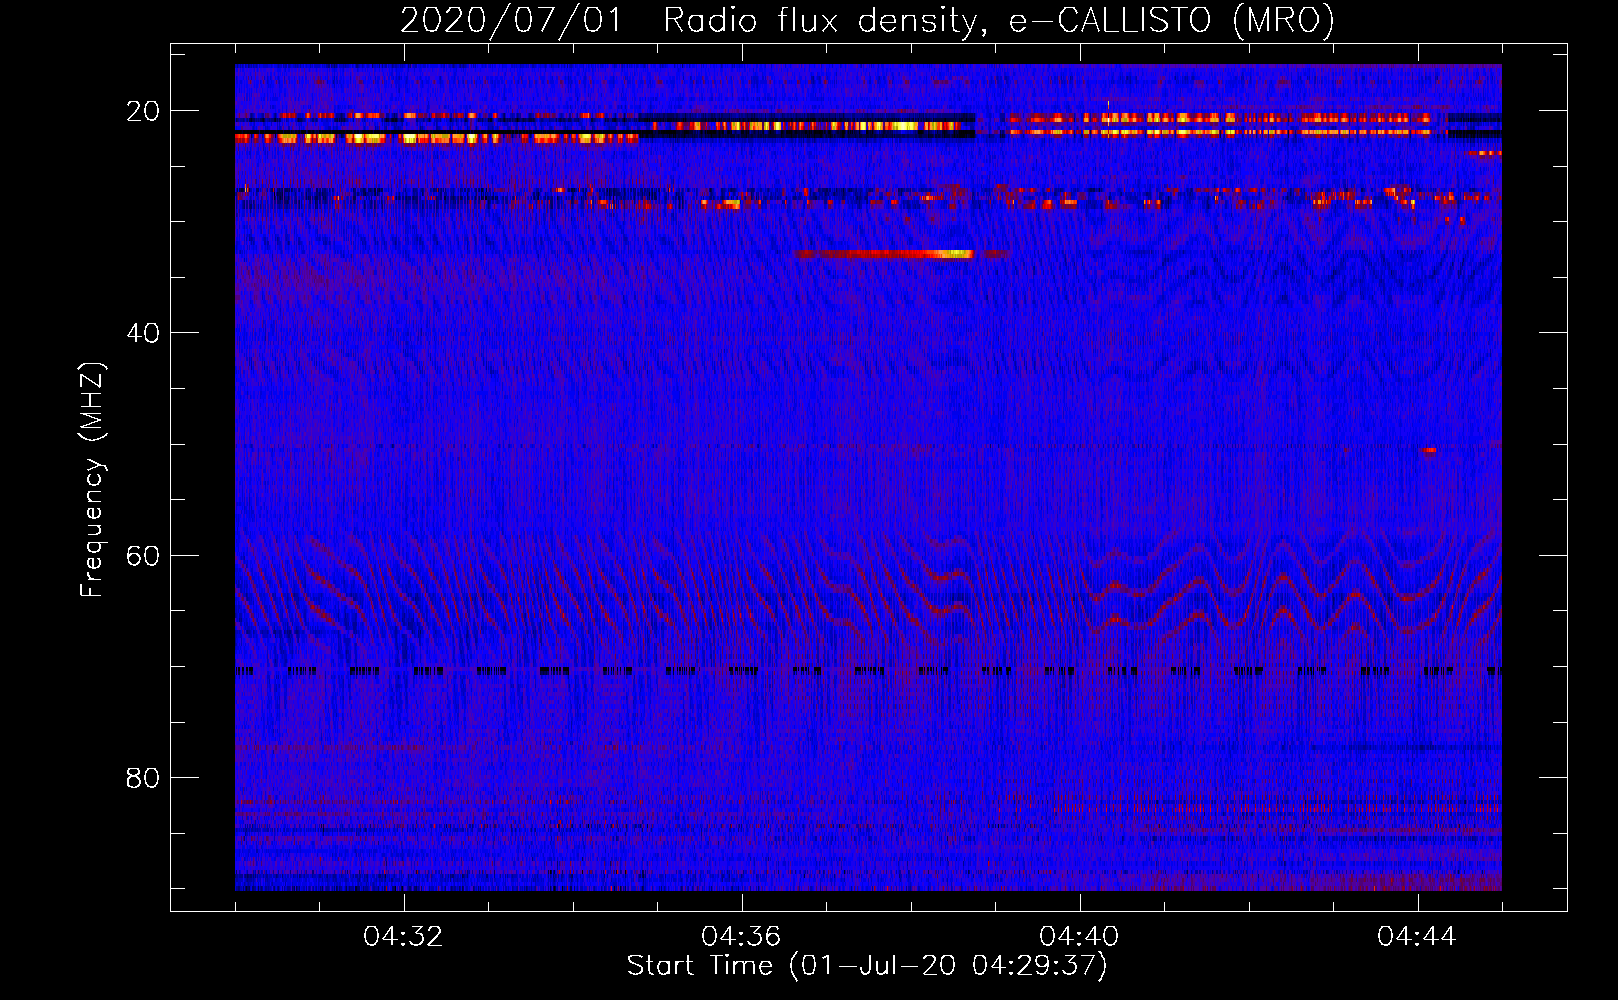The width and height of the screenshot is (1618, 1000).
Task: Click the 'Frequency (MHZ)' axis label
Action: tap(92, 480)
